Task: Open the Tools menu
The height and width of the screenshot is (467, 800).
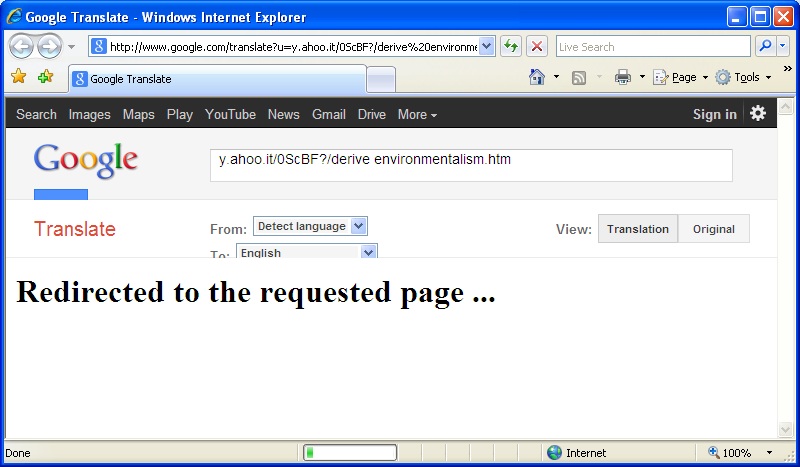Action: click(x=743, y=77)
